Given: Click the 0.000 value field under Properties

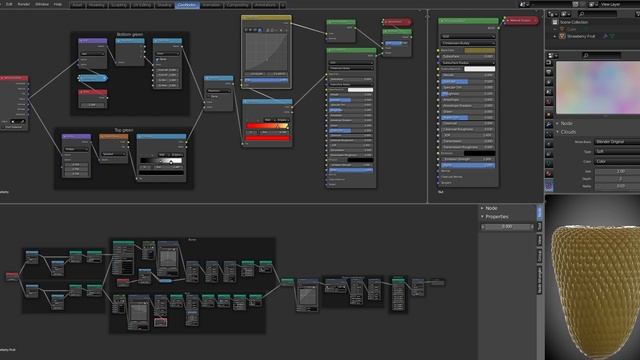Looking at the screenshot, I should point(507,227).
